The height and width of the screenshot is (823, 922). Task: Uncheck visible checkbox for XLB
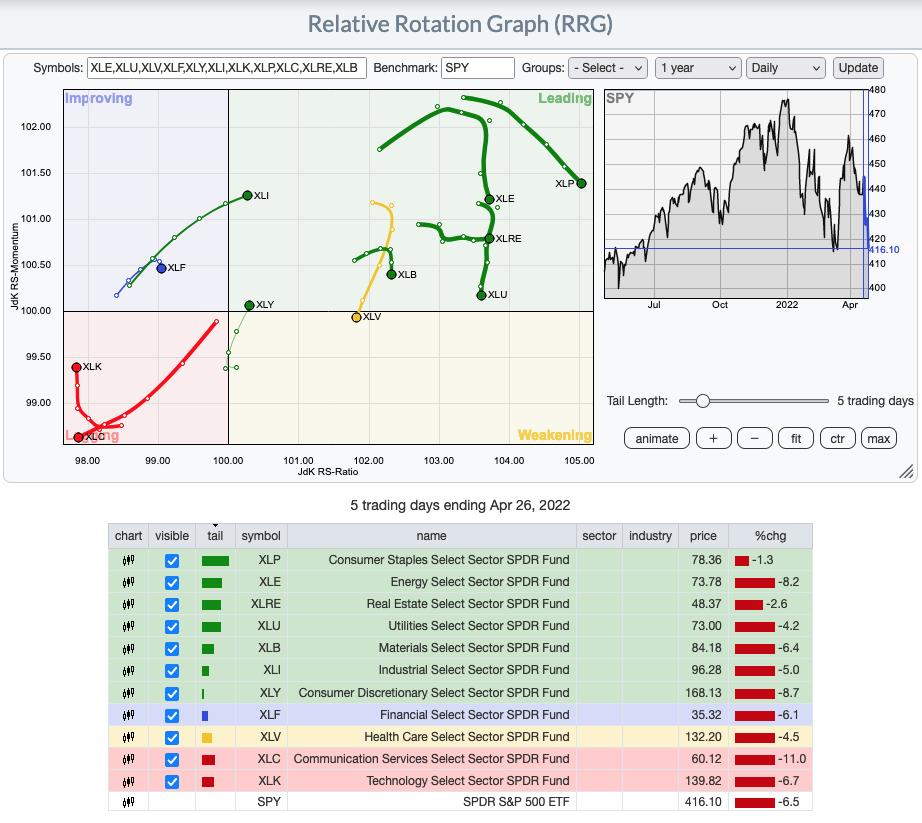coord(172,649)
